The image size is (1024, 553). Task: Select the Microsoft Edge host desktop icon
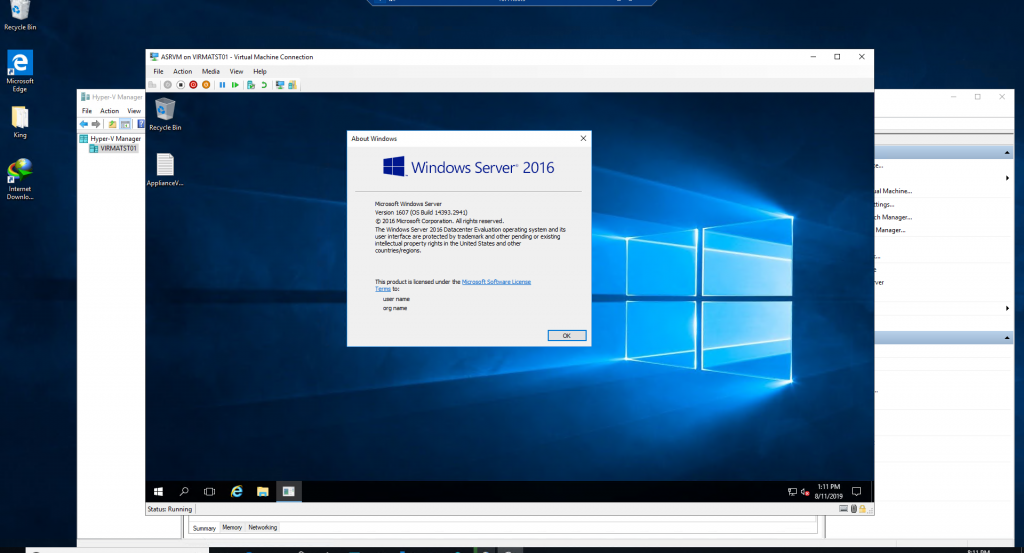point(20,72)
